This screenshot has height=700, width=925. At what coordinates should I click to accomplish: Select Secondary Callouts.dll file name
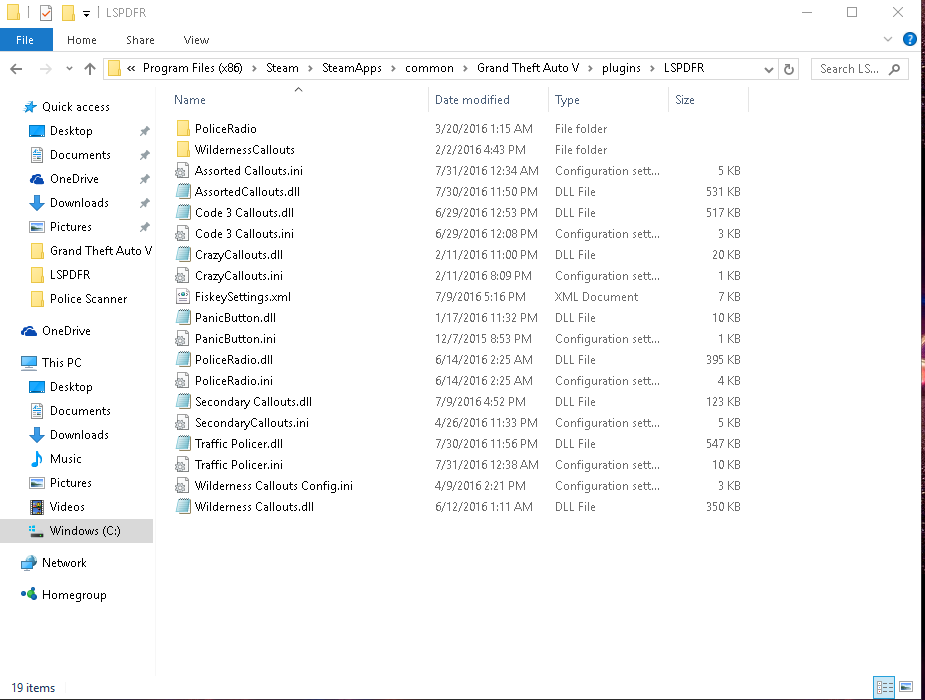(253, 402)
